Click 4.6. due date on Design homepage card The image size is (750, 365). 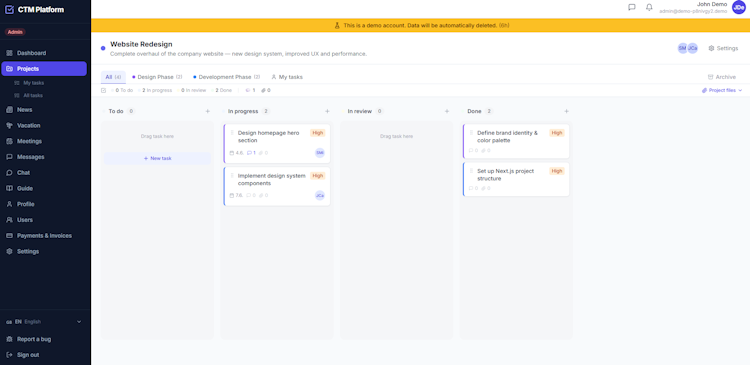click(237, 153)
